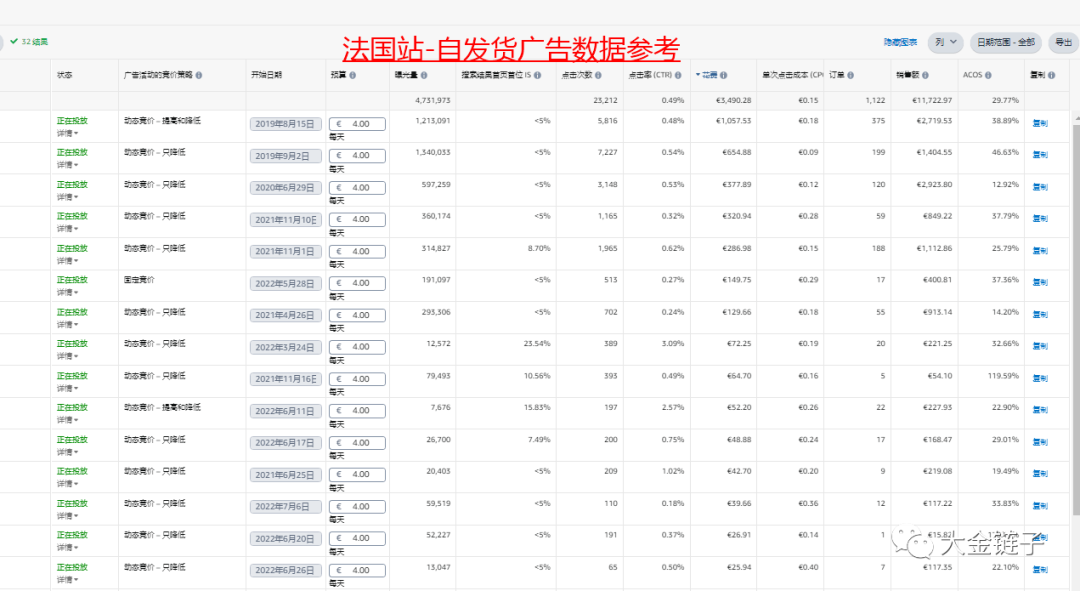Select the sales value €2,923.80

(934, 185)
